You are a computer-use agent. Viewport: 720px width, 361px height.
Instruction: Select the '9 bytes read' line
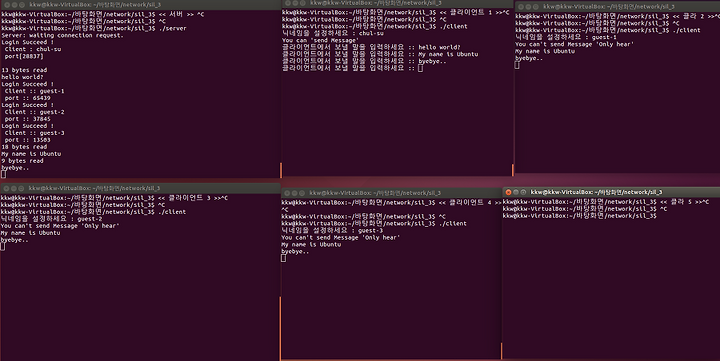(22, 161)
